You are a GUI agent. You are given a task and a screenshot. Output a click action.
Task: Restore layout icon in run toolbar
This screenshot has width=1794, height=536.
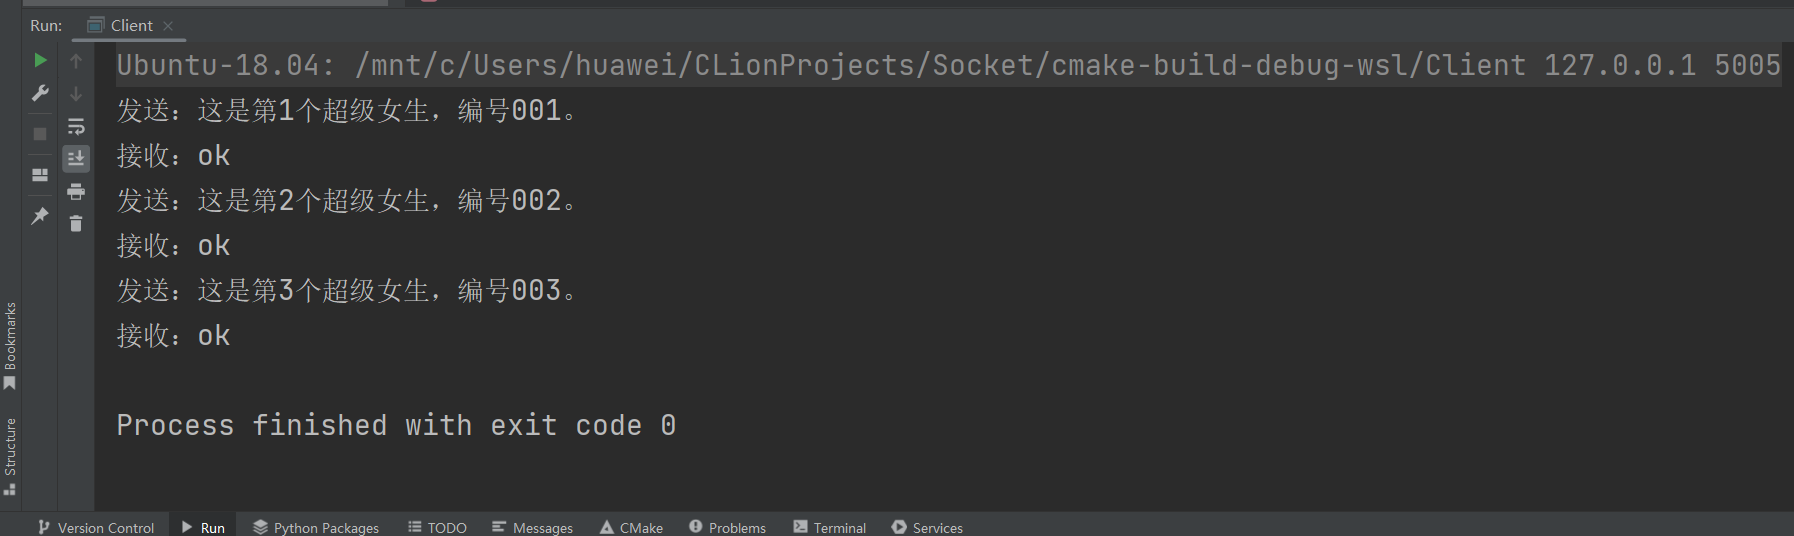coord(40,174)
